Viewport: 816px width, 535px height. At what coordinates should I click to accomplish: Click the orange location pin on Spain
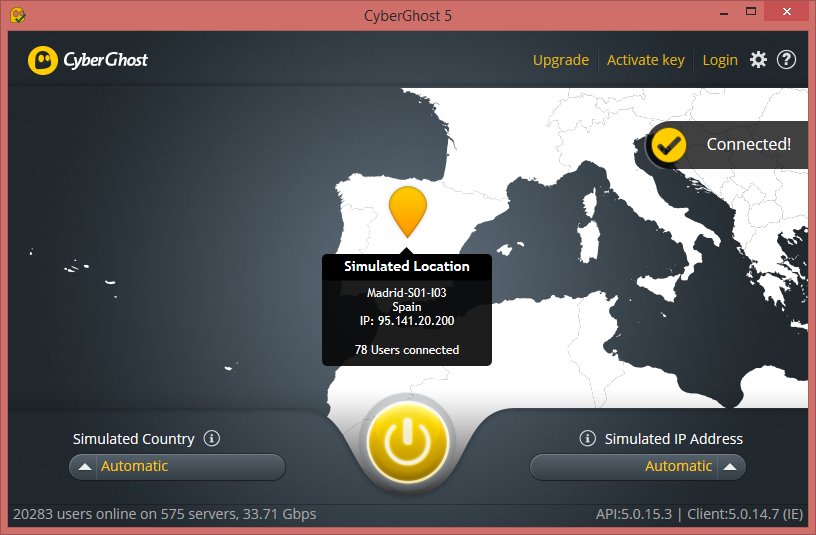pyautogui.click(x=407, y=211)
